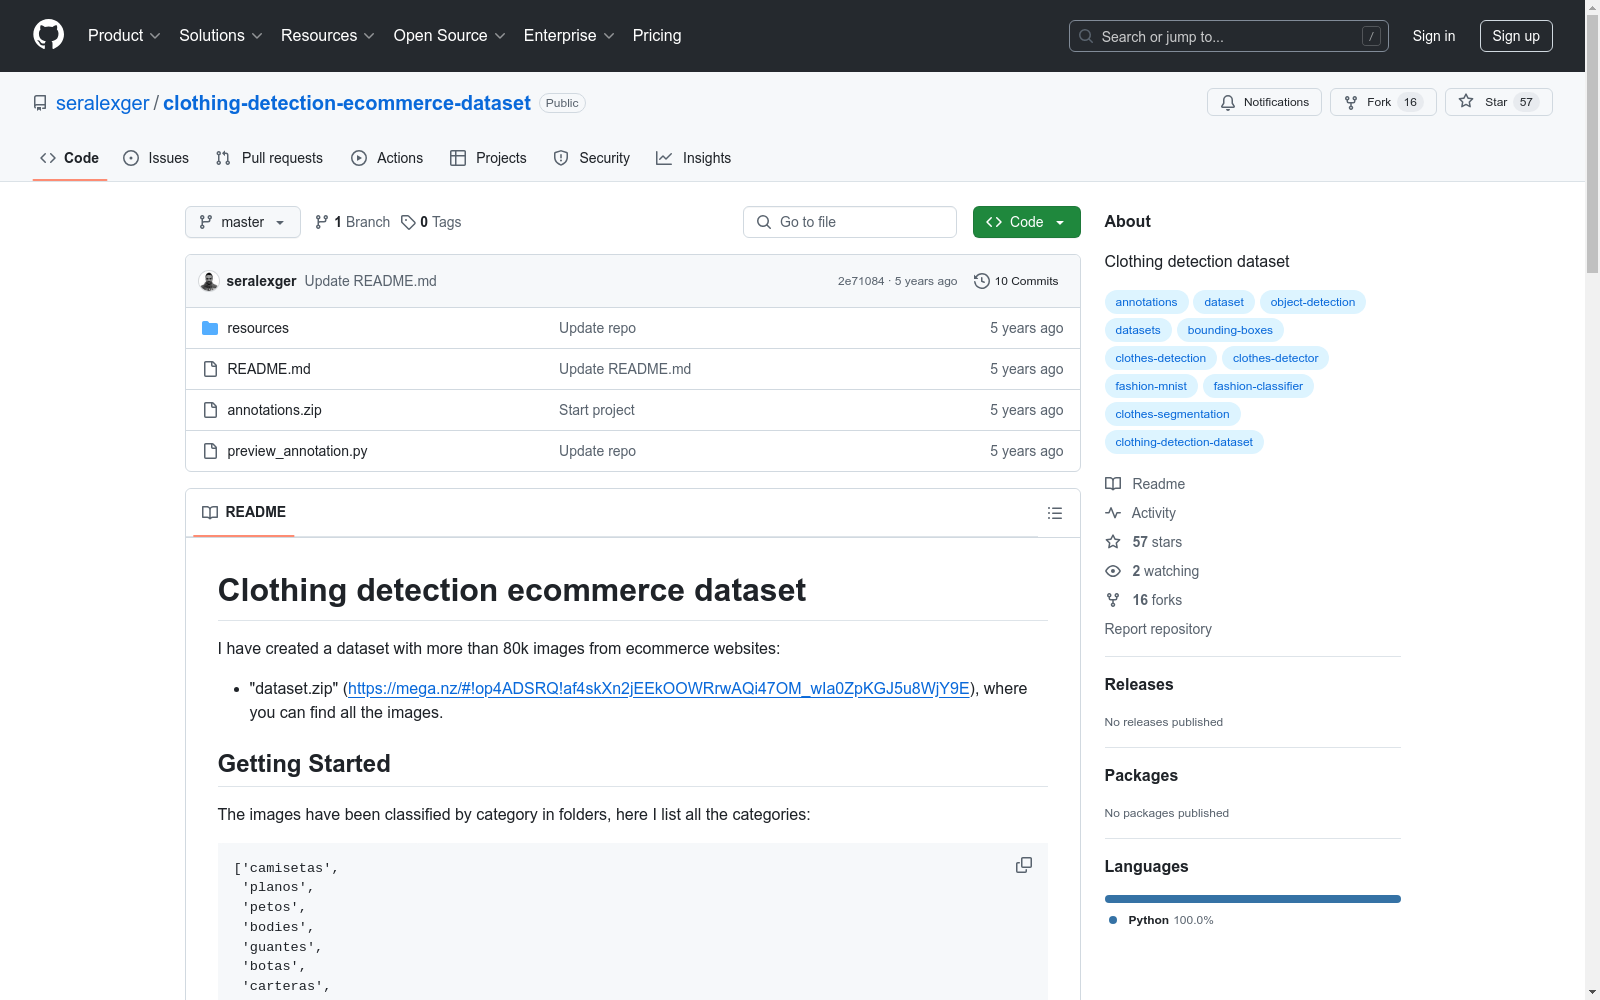The image size is (1600, 1000).
Task: Star the repository
Action: (x=1498, y=102)
